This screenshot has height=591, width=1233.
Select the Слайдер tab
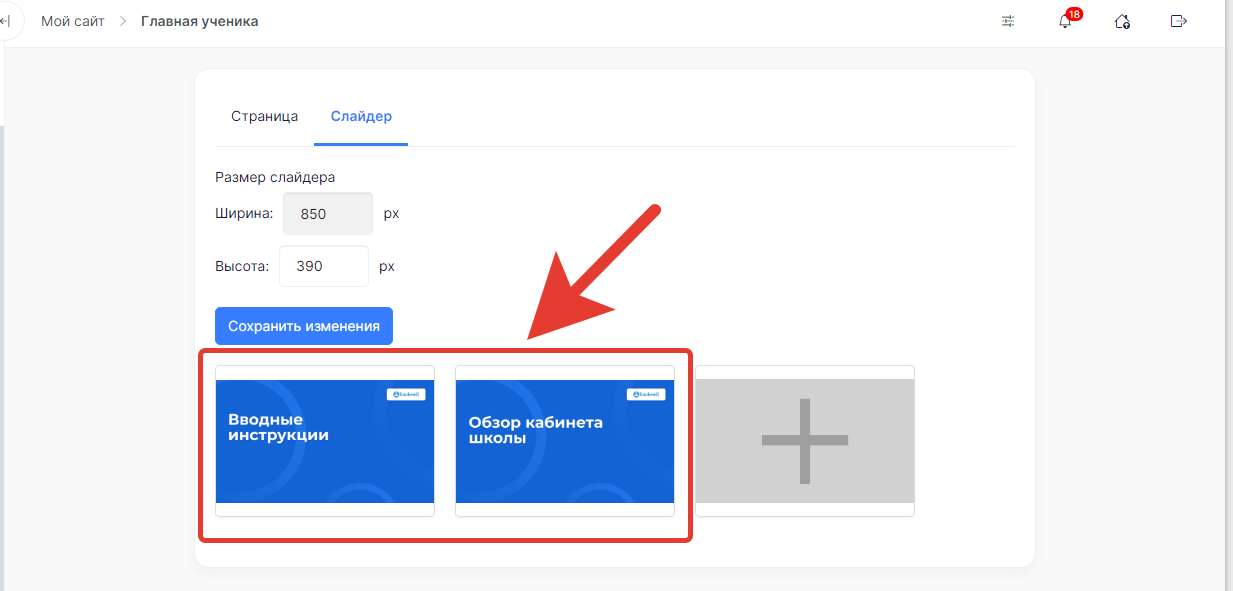point(361,116)
